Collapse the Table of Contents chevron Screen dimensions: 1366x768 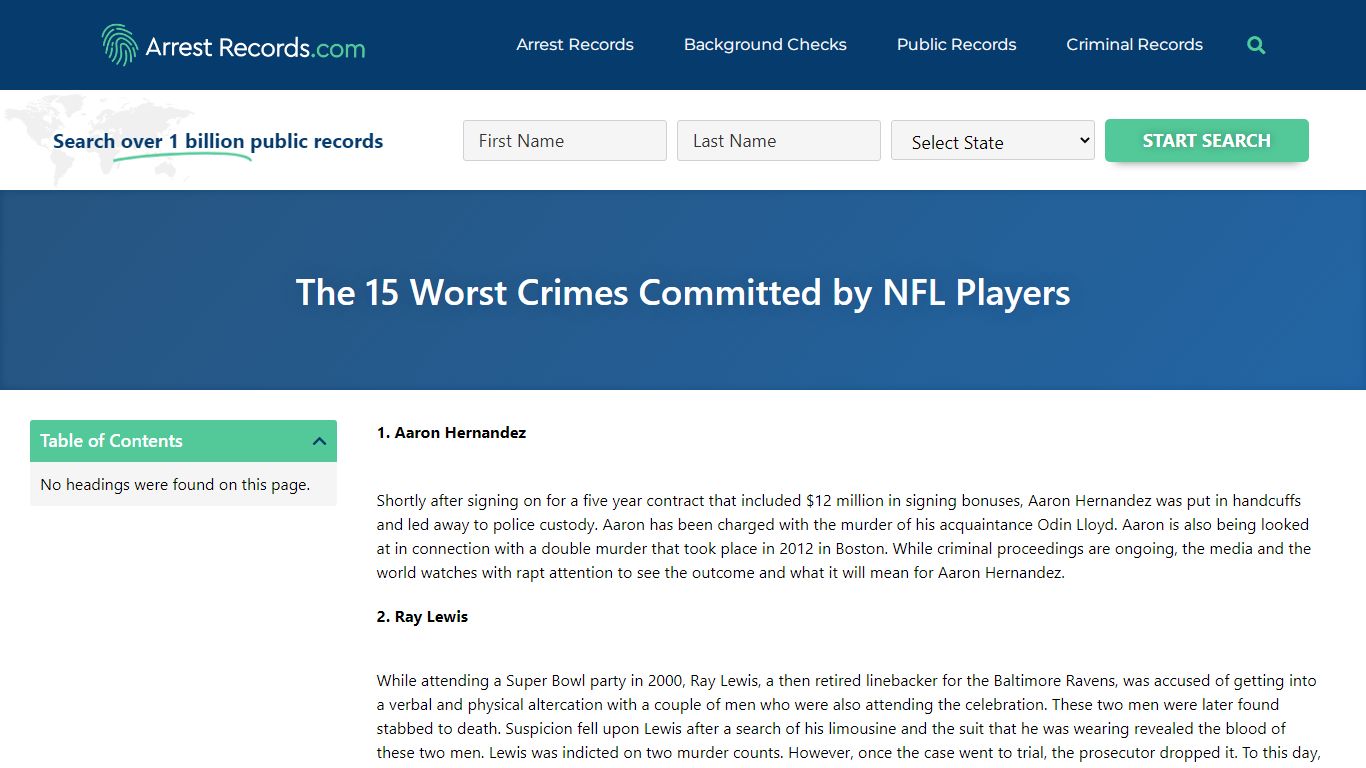(x=319, y=441)
